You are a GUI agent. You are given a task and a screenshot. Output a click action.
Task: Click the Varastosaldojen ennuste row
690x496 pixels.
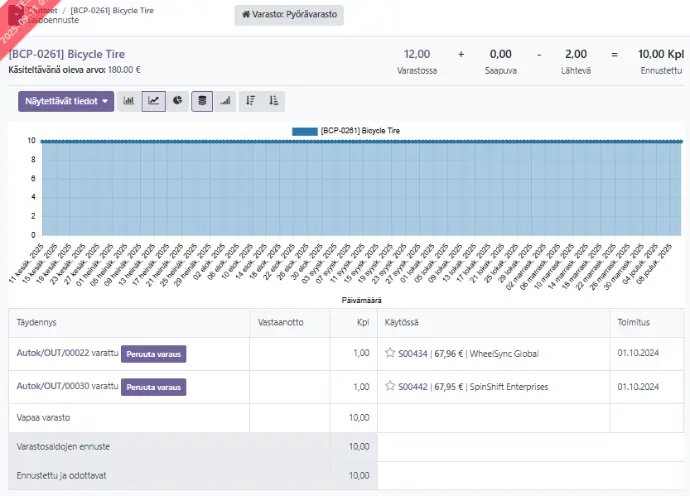coord(193,447)
